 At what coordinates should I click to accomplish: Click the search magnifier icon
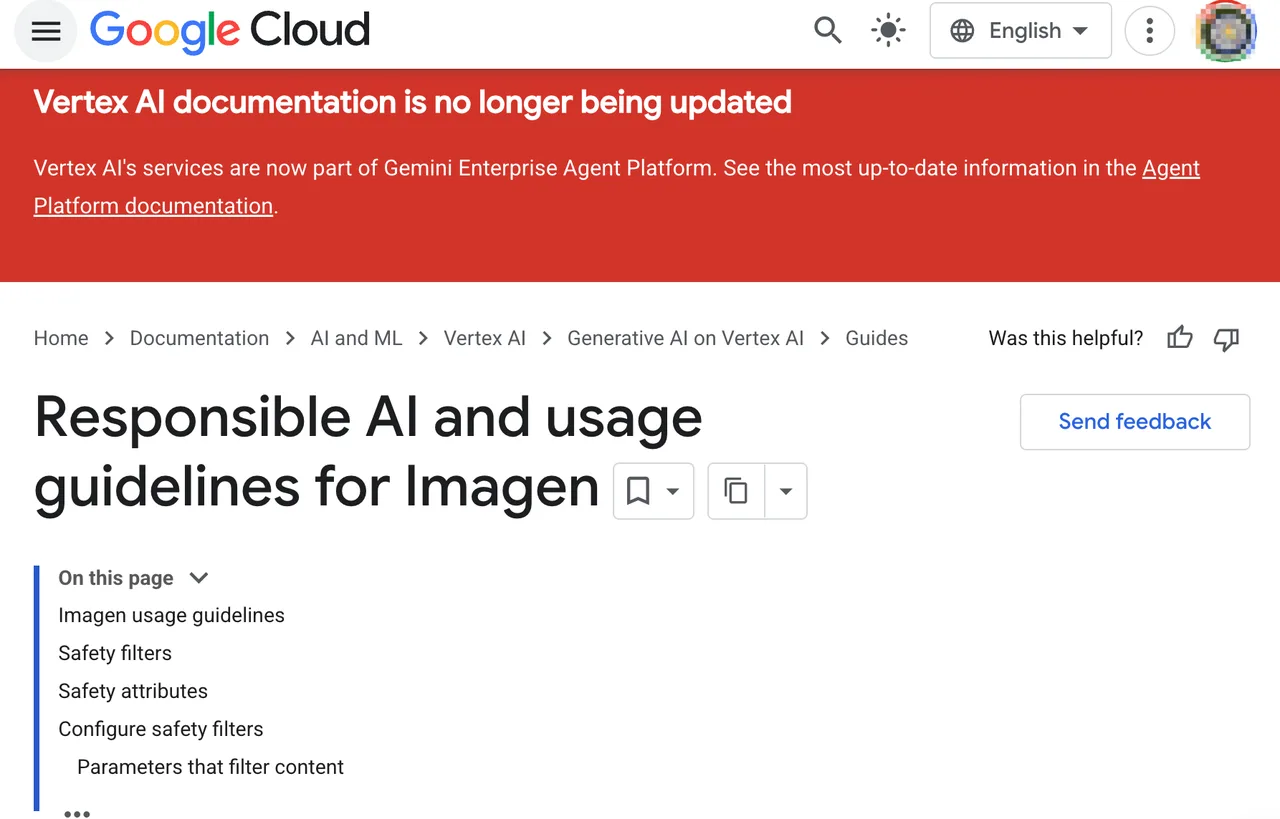827,31
